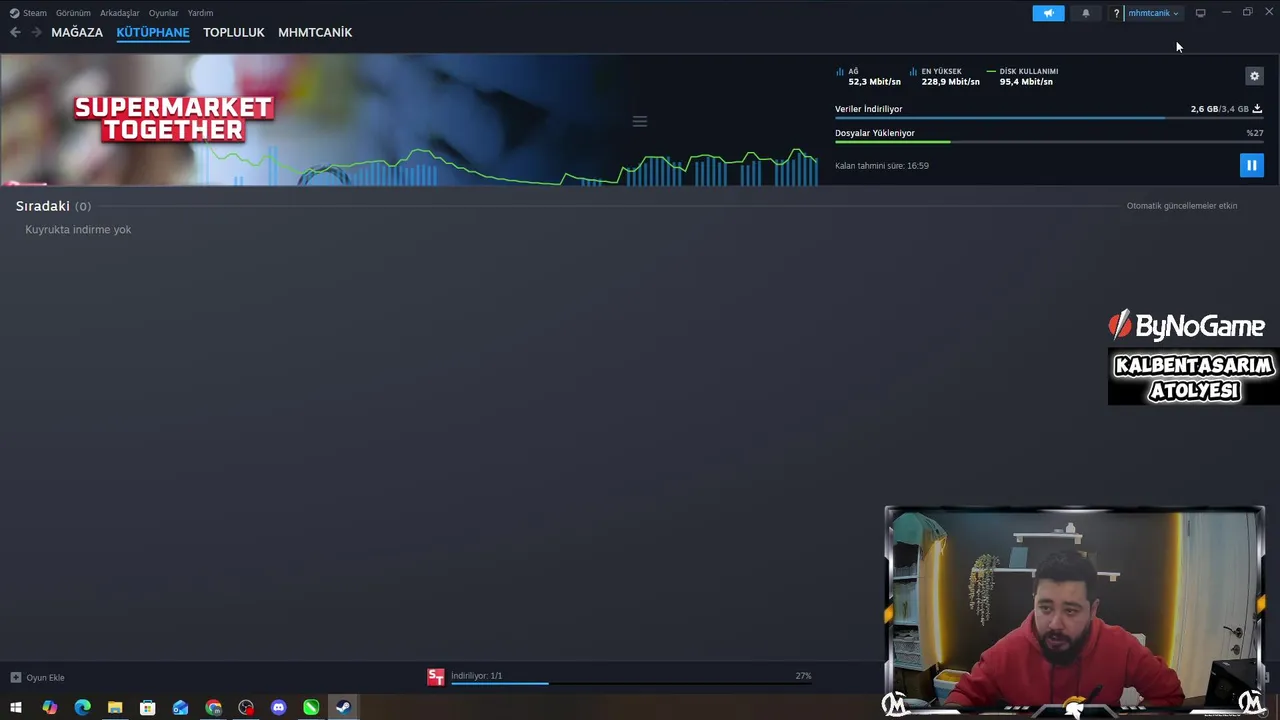Open the MHMTCANİK profile tab
Viewport: 1280px width, 720px height.
(315, 32)
